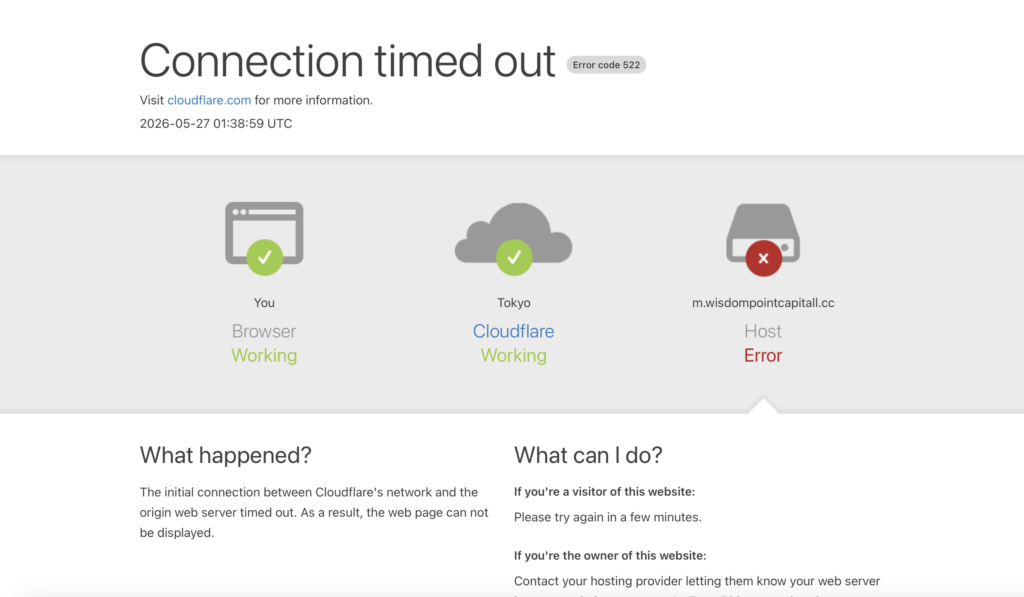Click the What can I do? heading
The image size is (1024, 597).
pyautogui.click(x=588, y=455)
